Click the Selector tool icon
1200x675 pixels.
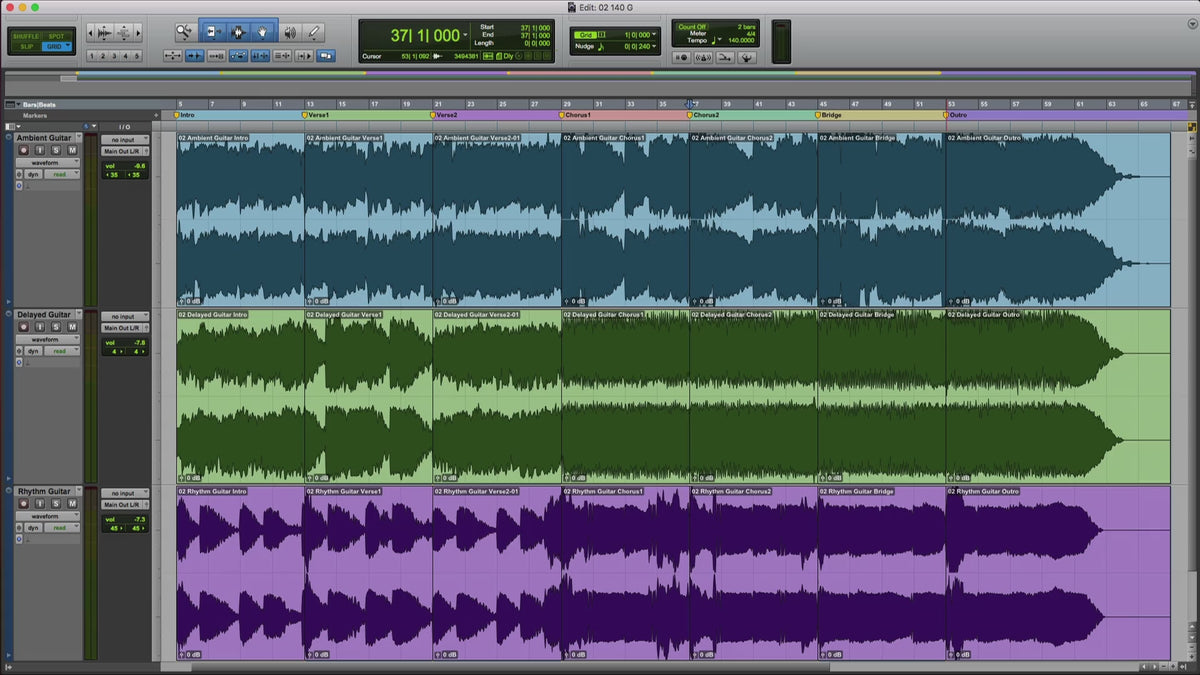[x=239, y=32]
